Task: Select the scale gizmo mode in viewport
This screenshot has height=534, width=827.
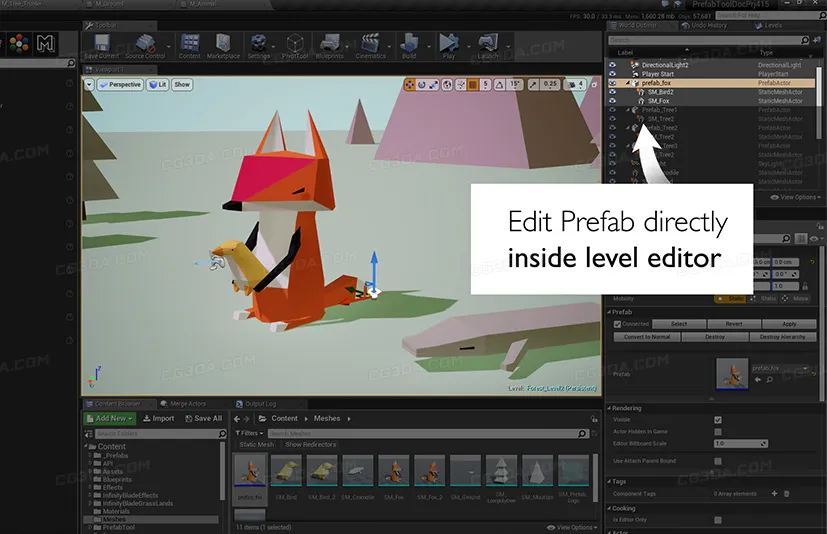Action: point(433,84)
